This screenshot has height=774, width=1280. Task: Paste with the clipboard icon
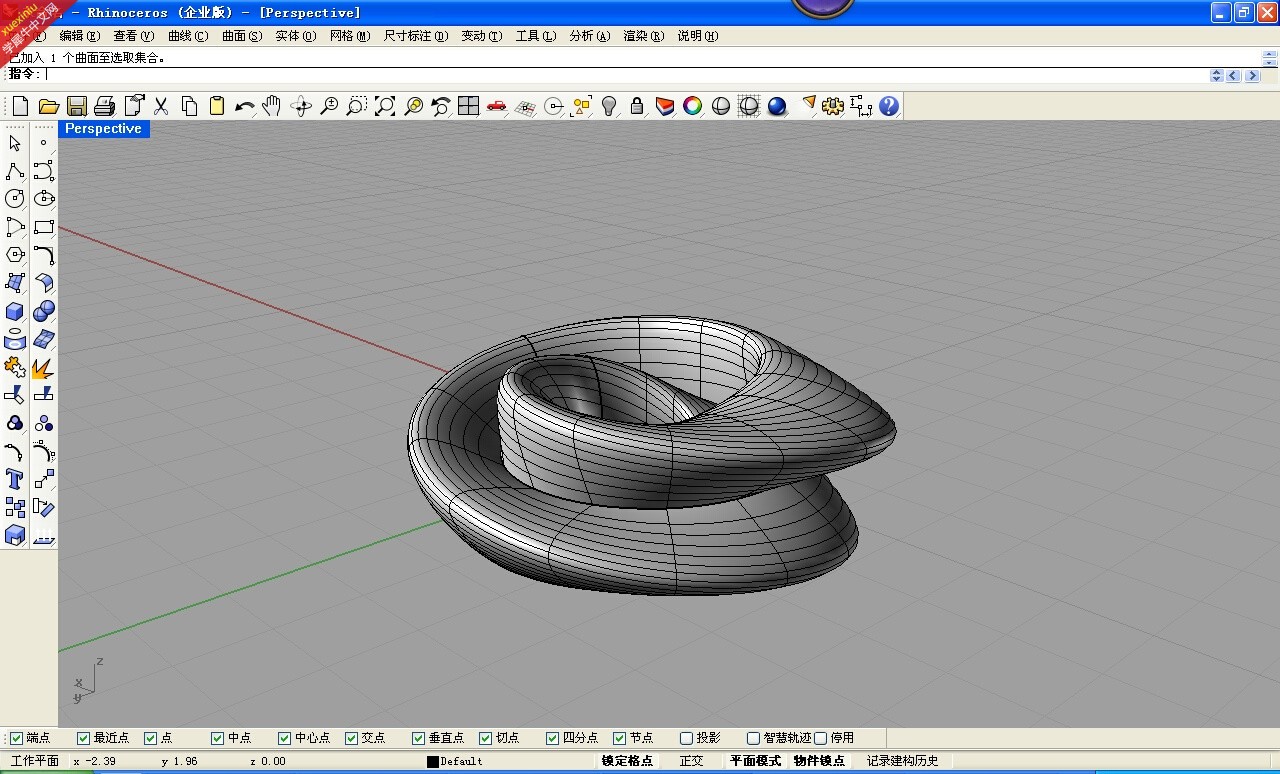pyautogui.click(x=216, y=106)
